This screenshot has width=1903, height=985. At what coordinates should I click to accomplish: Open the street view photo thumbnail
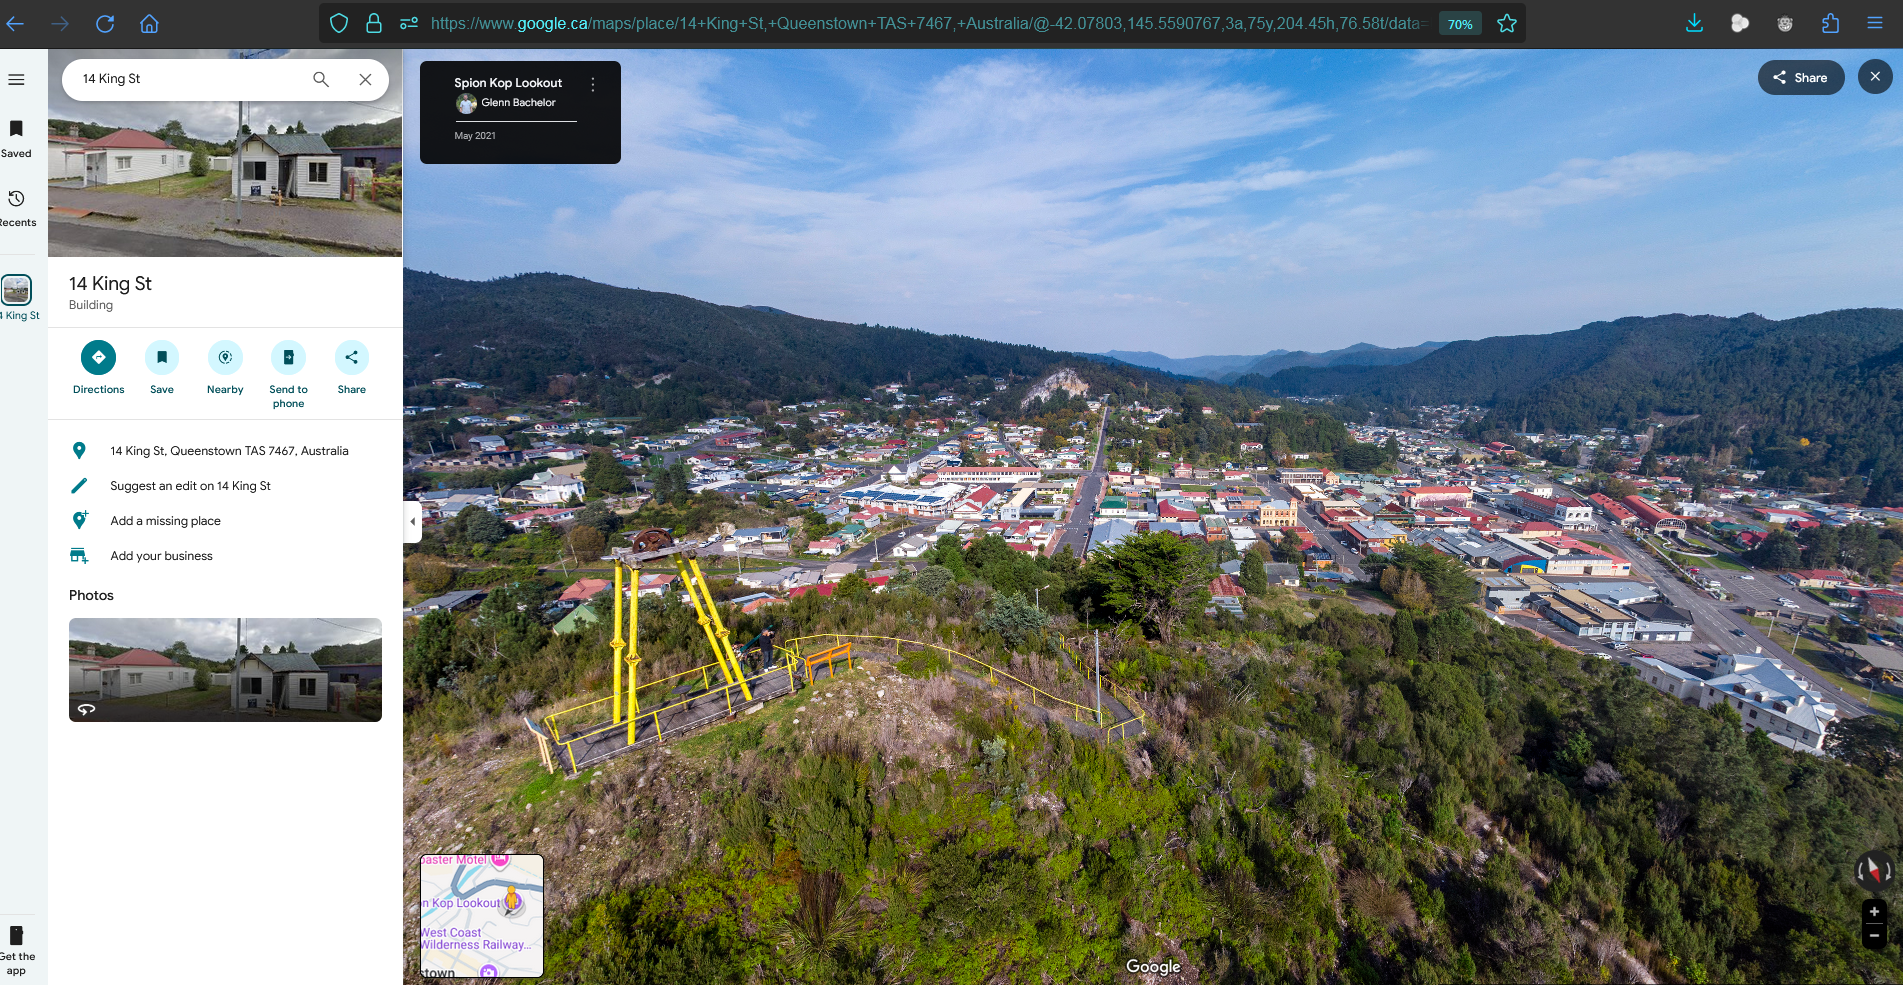pos(225,669)
